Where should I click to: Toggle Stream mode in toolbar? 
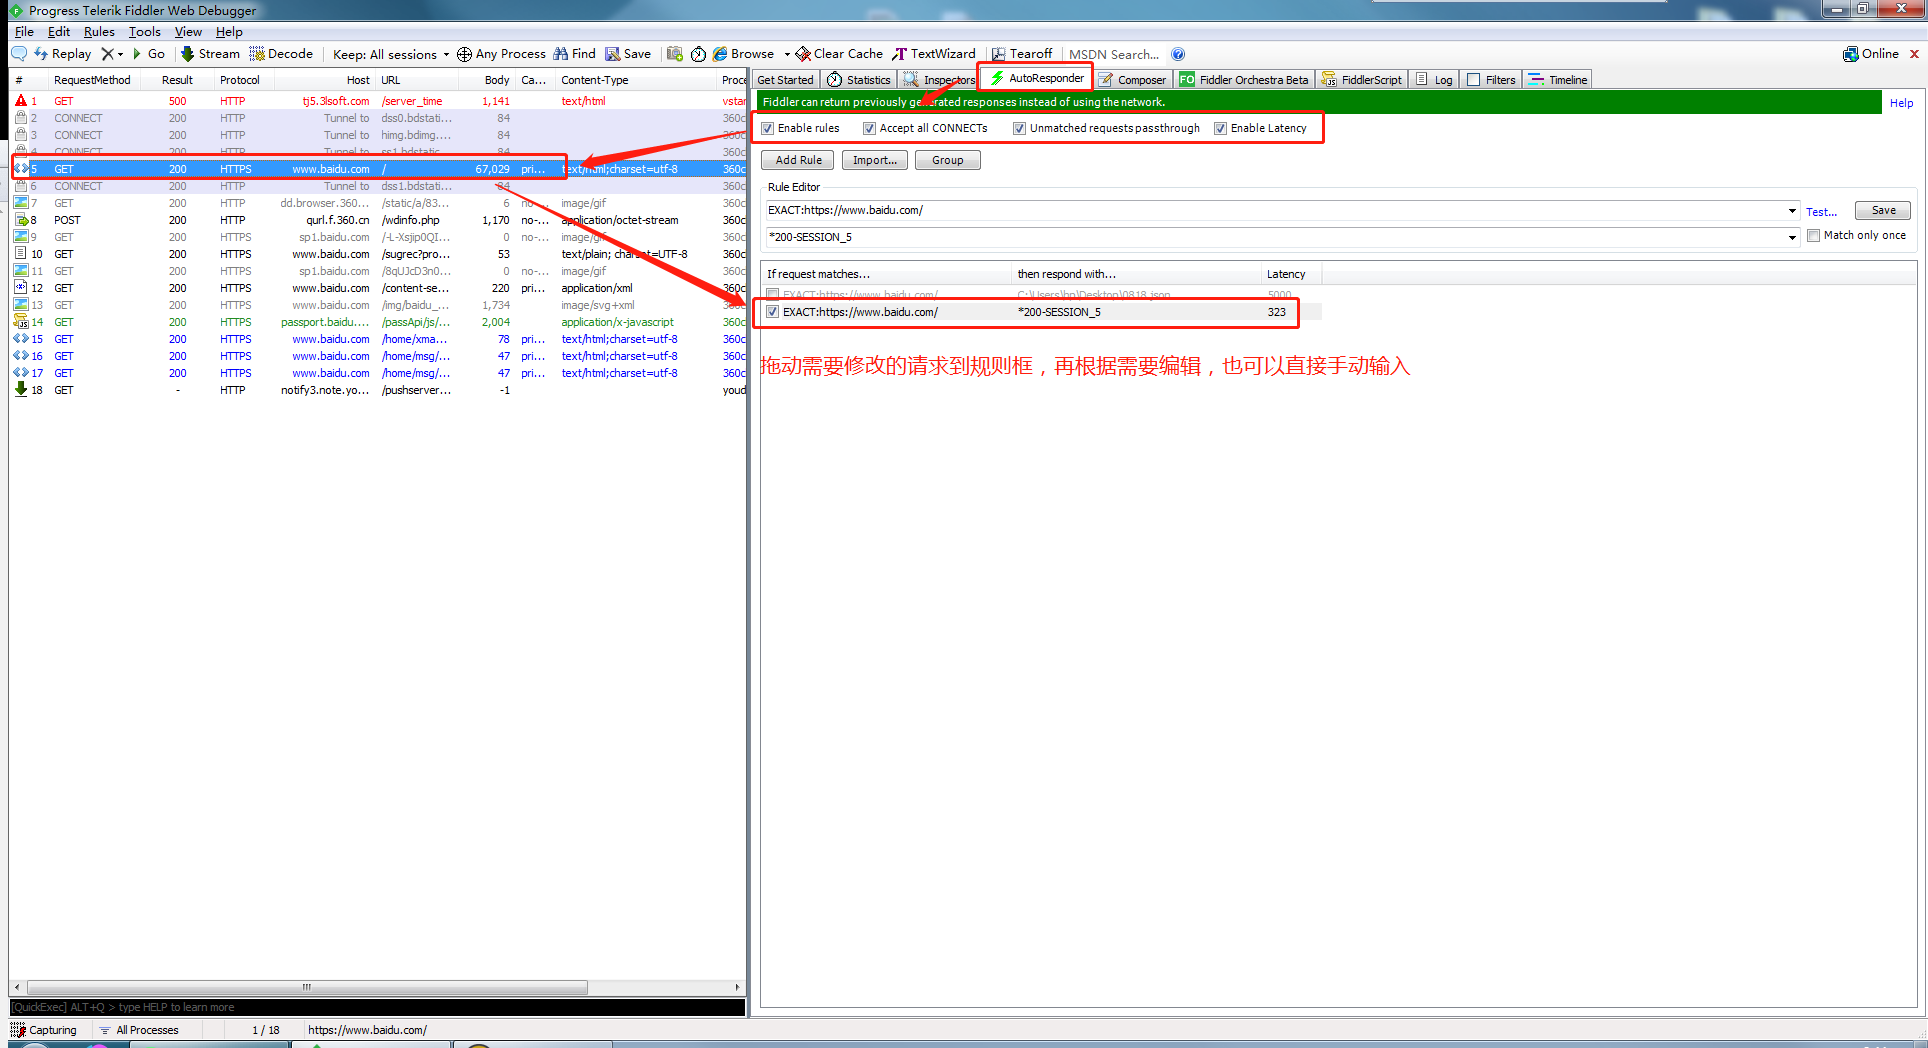[x=210, y=54]
